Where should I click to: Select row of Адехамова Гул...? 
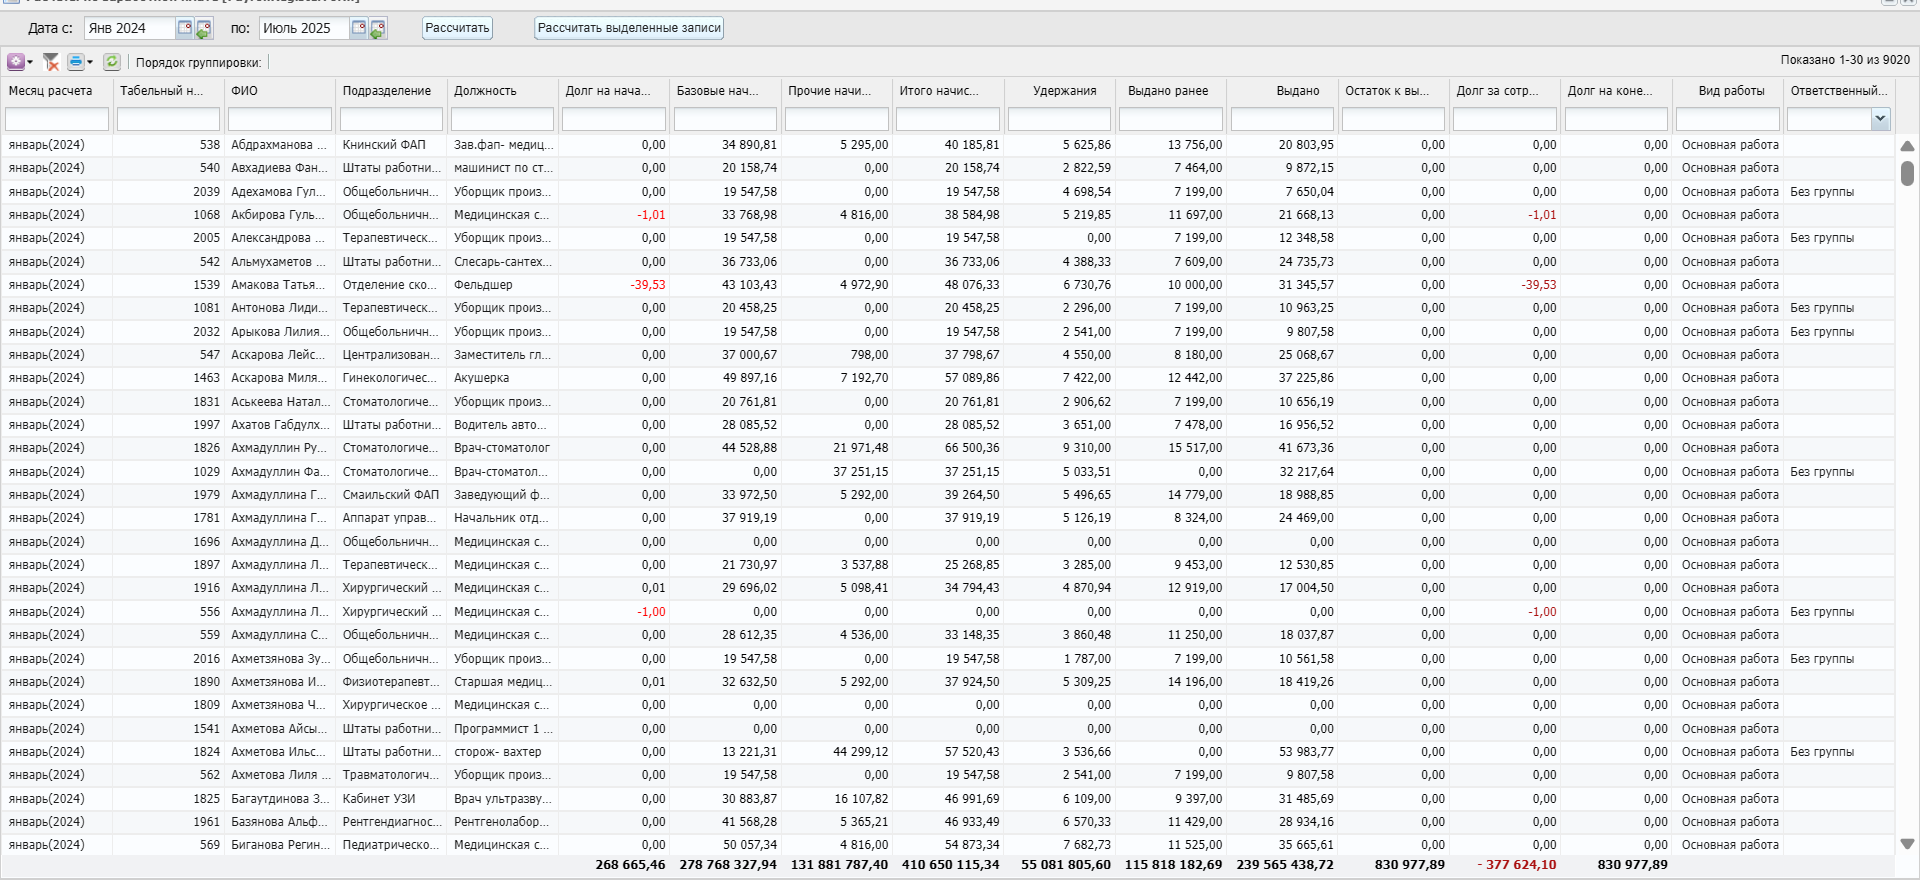[x=948, y=192]
